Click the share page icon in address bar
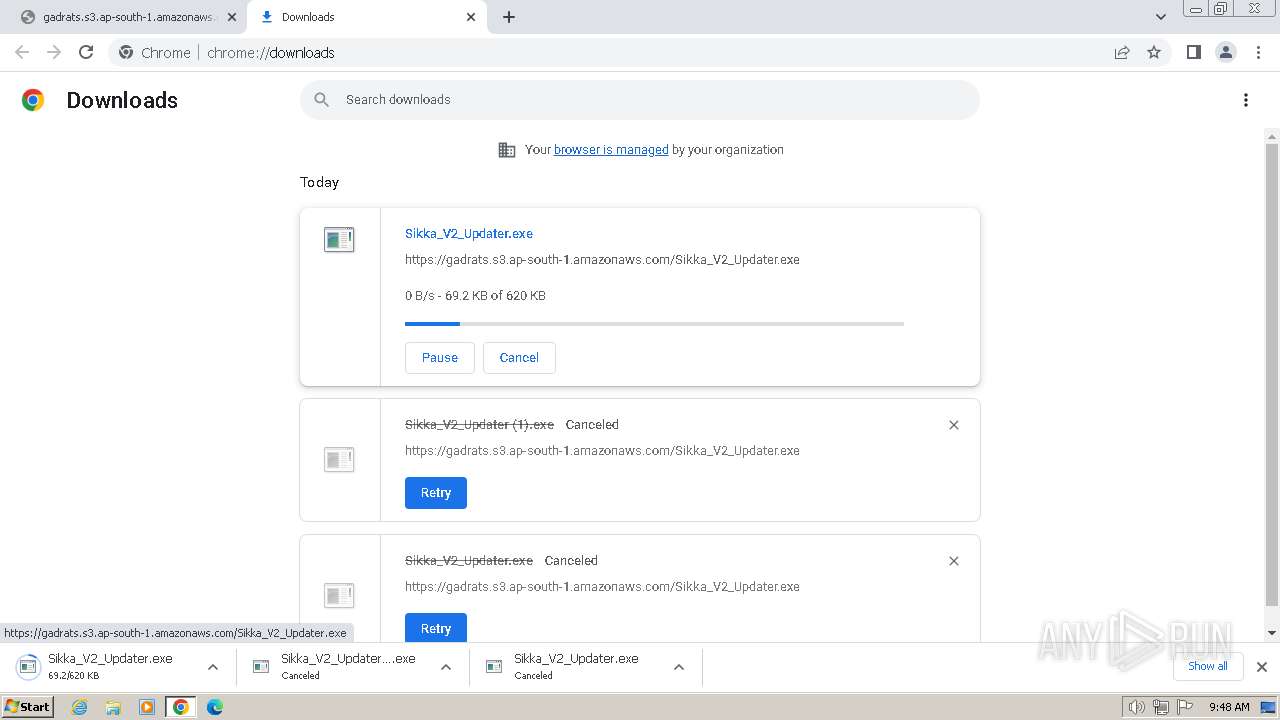Viewport: 1280px width, 720px height. (1122, 53)
